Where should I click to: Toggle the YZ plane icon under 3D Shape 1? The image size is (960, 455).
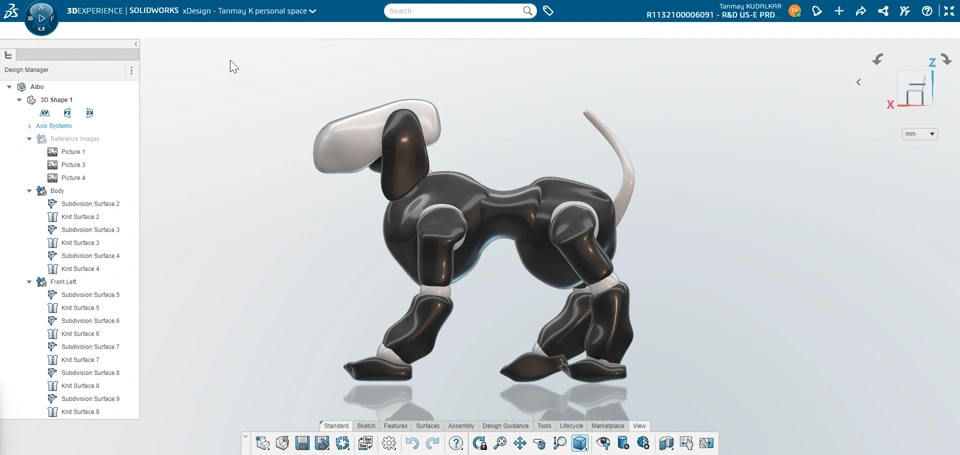[x=67, y=113]
